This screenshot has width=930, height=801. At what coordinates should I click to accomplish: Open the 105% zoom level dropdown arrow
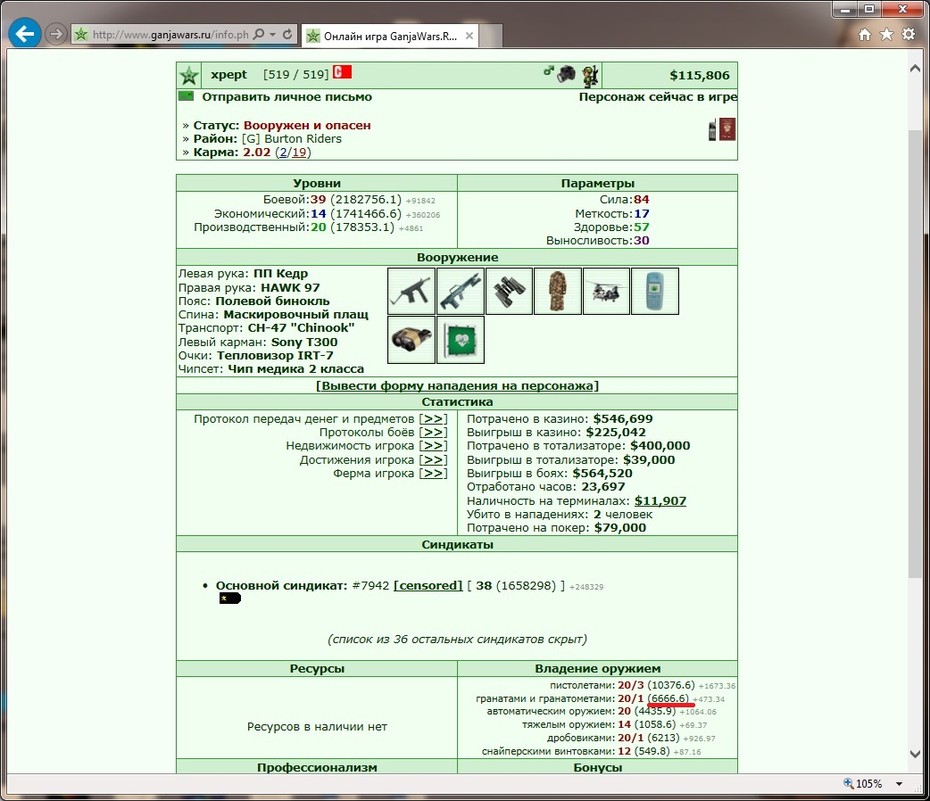[x=899, y=784]
